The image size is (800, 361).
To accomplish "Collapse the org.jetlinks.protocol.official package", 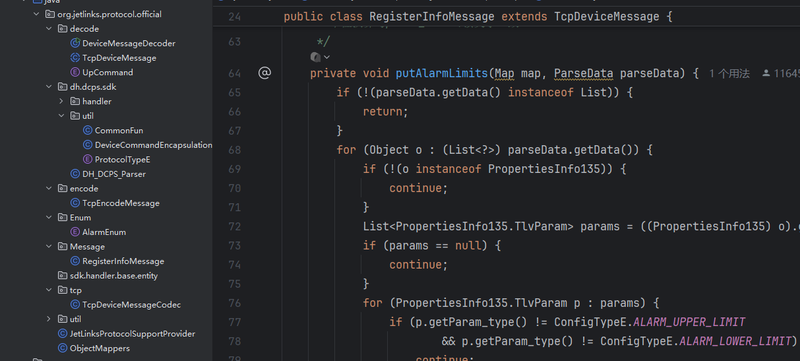I will (37, 14).
